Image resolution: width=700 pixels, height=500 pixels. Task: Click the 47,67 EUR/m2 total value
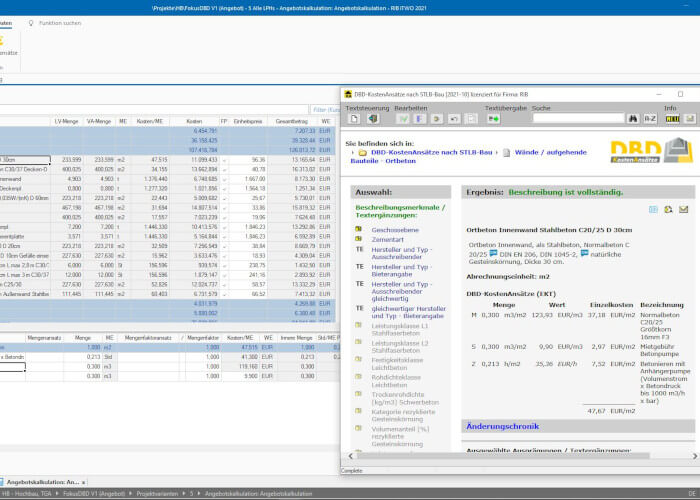(x=611, y=411)
